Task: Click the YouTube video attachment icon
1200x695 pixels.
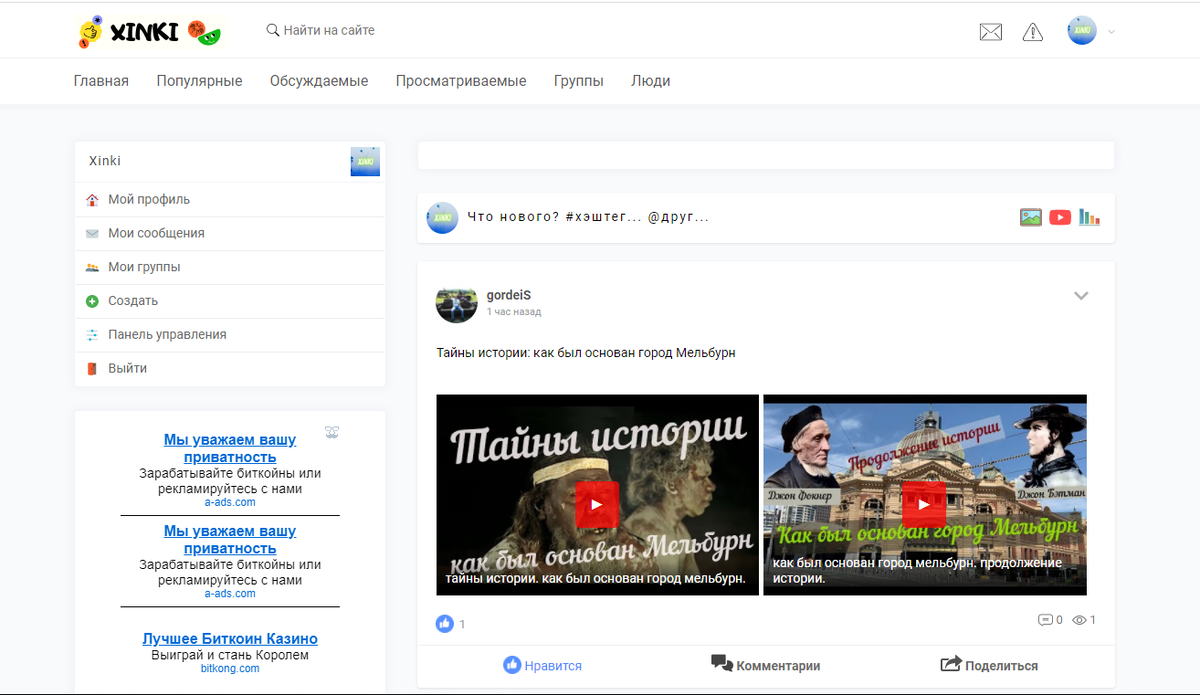Action: 1060,217
